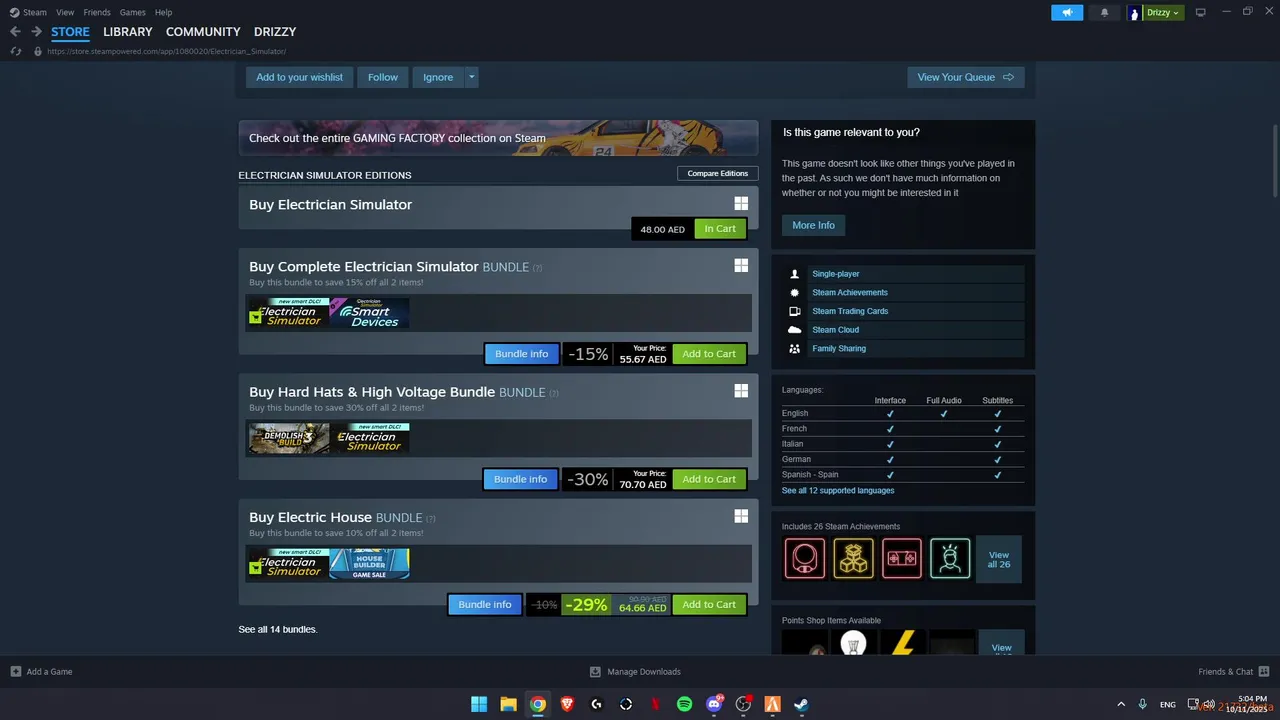Screen dimensions: 1280x720
Task: Open the first pink circular achievement icon
Action: click(805, 558)
